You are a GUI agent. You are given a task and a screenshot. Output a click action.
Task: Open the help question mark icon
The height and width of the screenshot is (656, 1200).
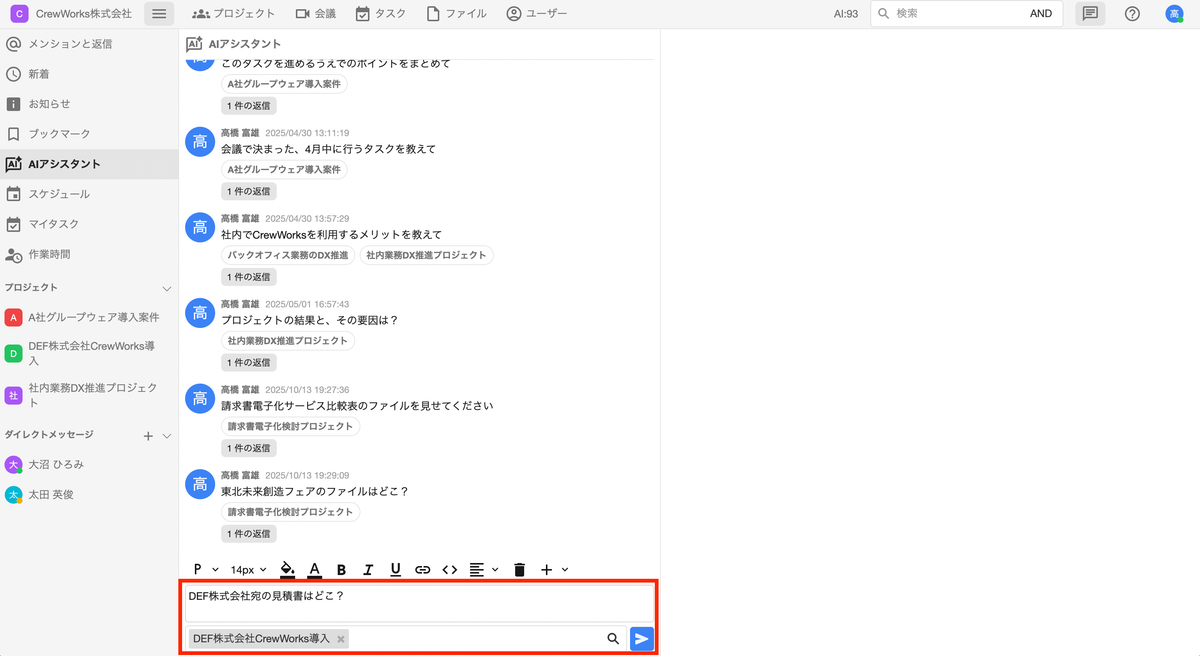pyautogui.click(x=1132, y=14)
